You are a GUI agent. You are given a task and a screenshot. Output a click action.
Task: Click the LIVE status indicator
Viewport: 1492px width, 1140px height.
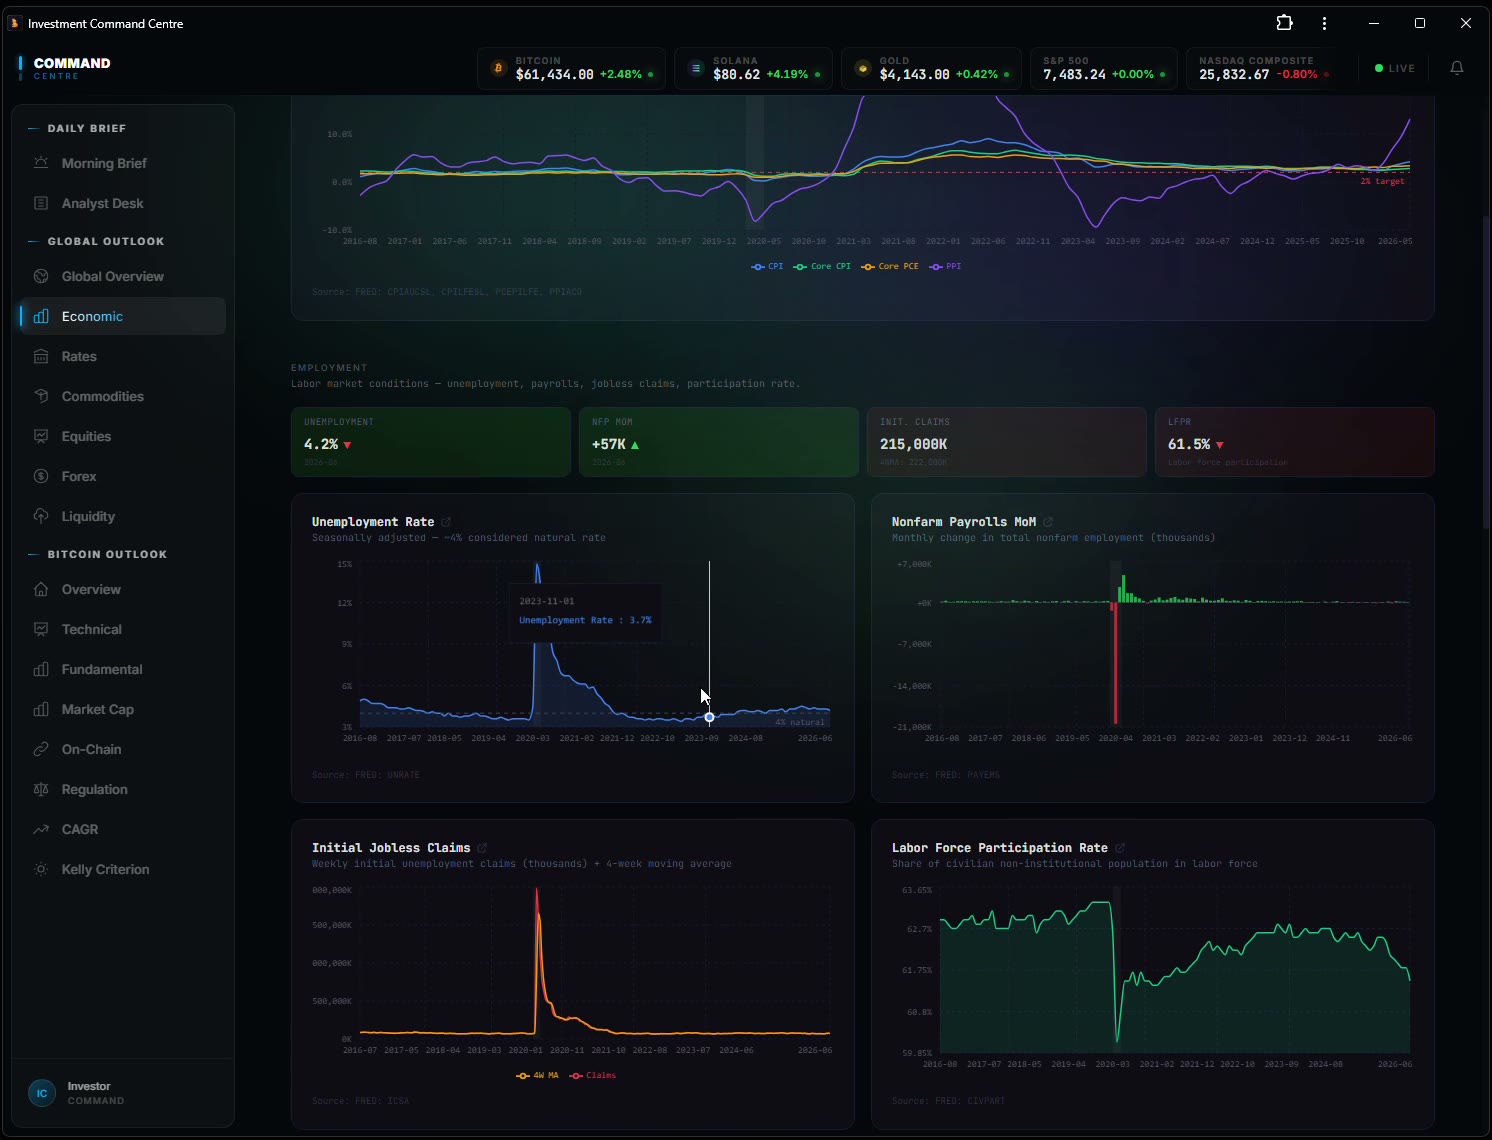(1395, 68)
